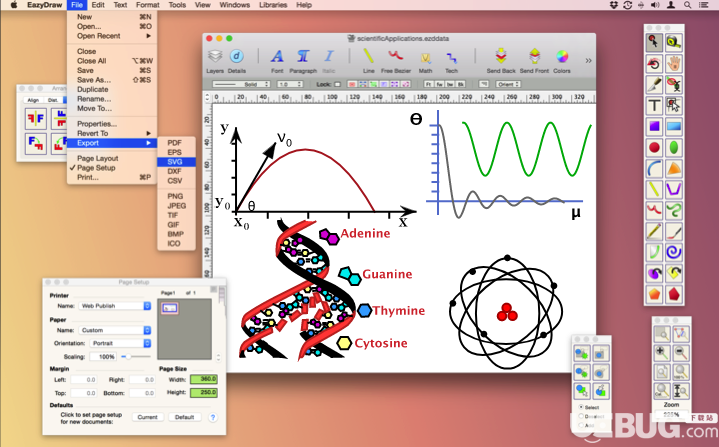
Task: Choose the red circle shape tool
Action: [x=654, y=148]
